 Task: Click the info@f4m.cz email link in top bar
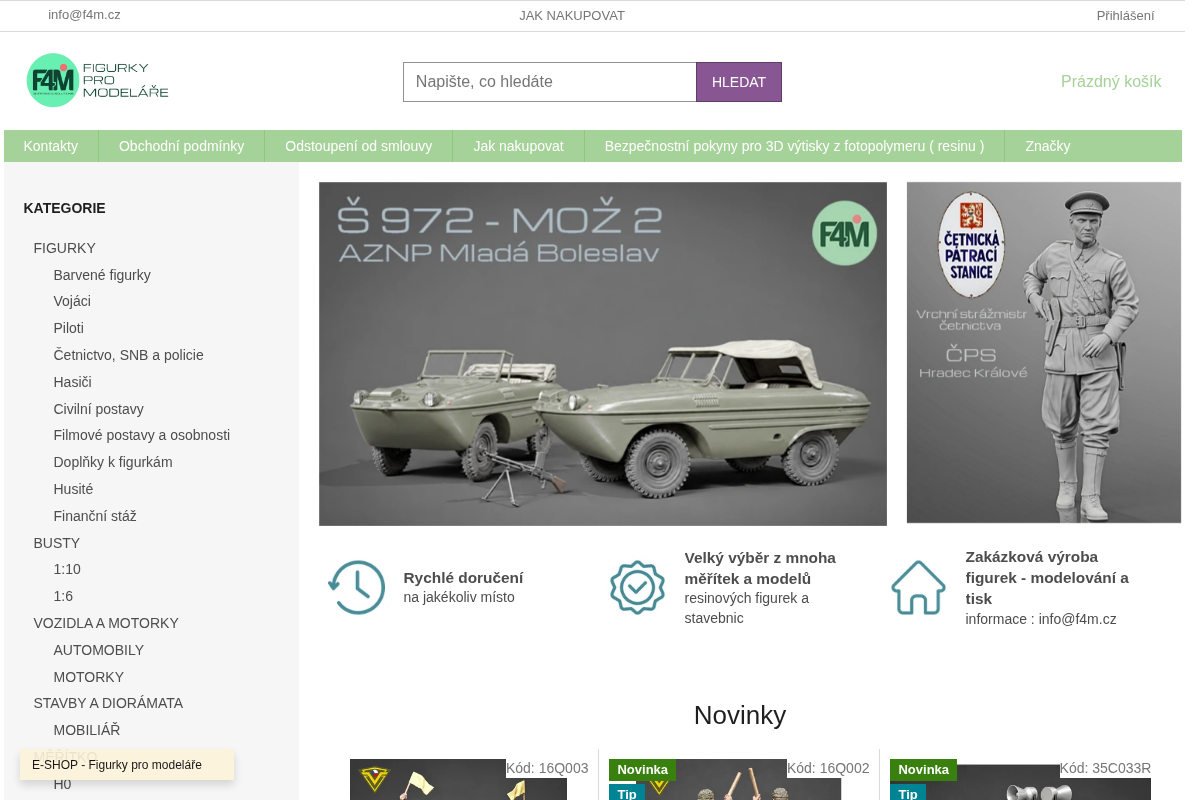pos(84,15)
